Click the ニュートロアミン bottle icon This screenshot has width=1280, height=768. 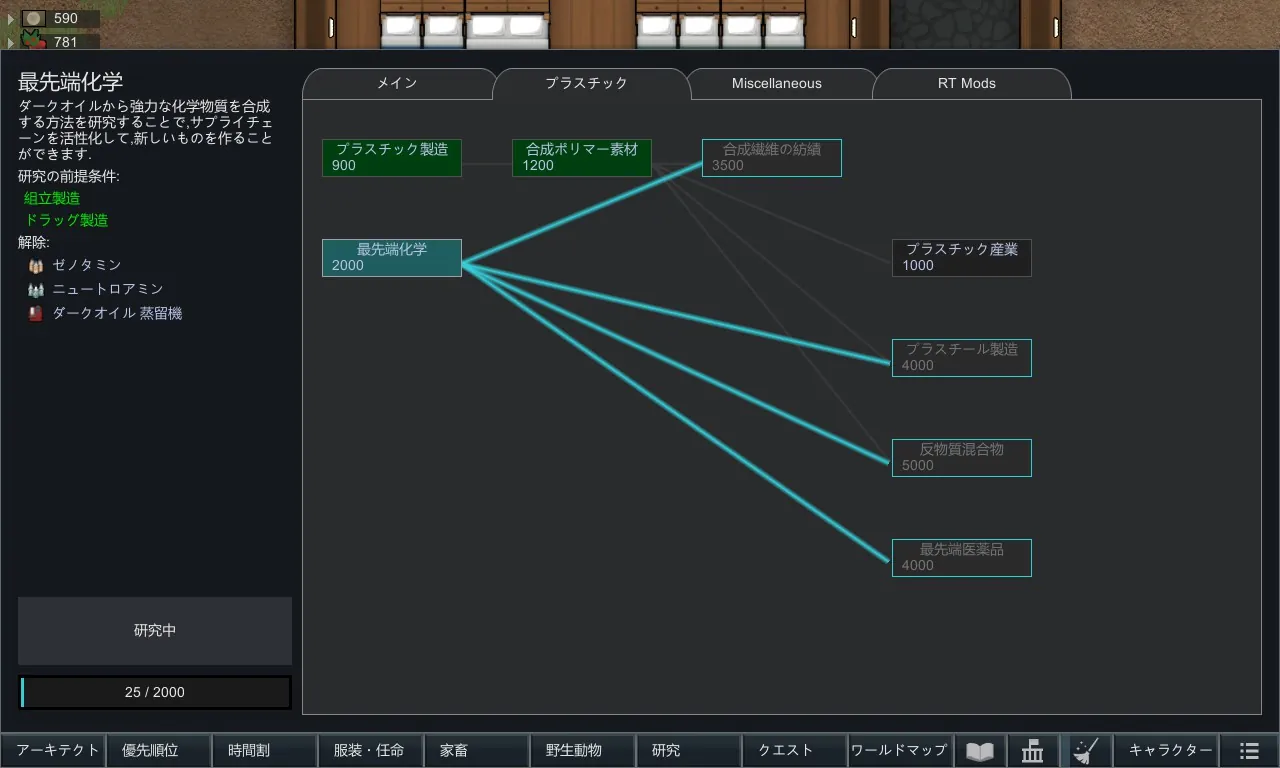pyautogui.click(x=36, y=289)
